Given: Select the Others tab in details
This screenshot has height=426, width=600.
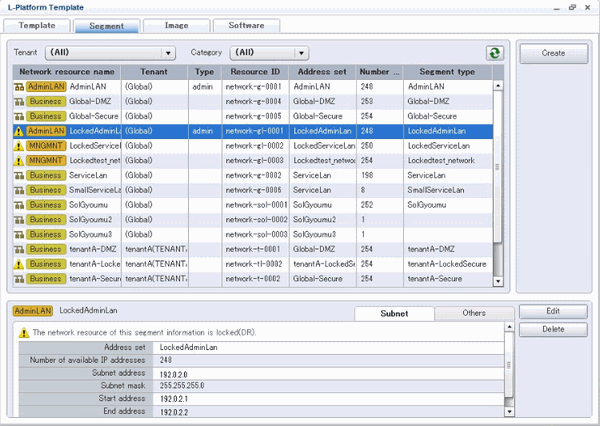Looking at the screenshot, I should [473, 313].
